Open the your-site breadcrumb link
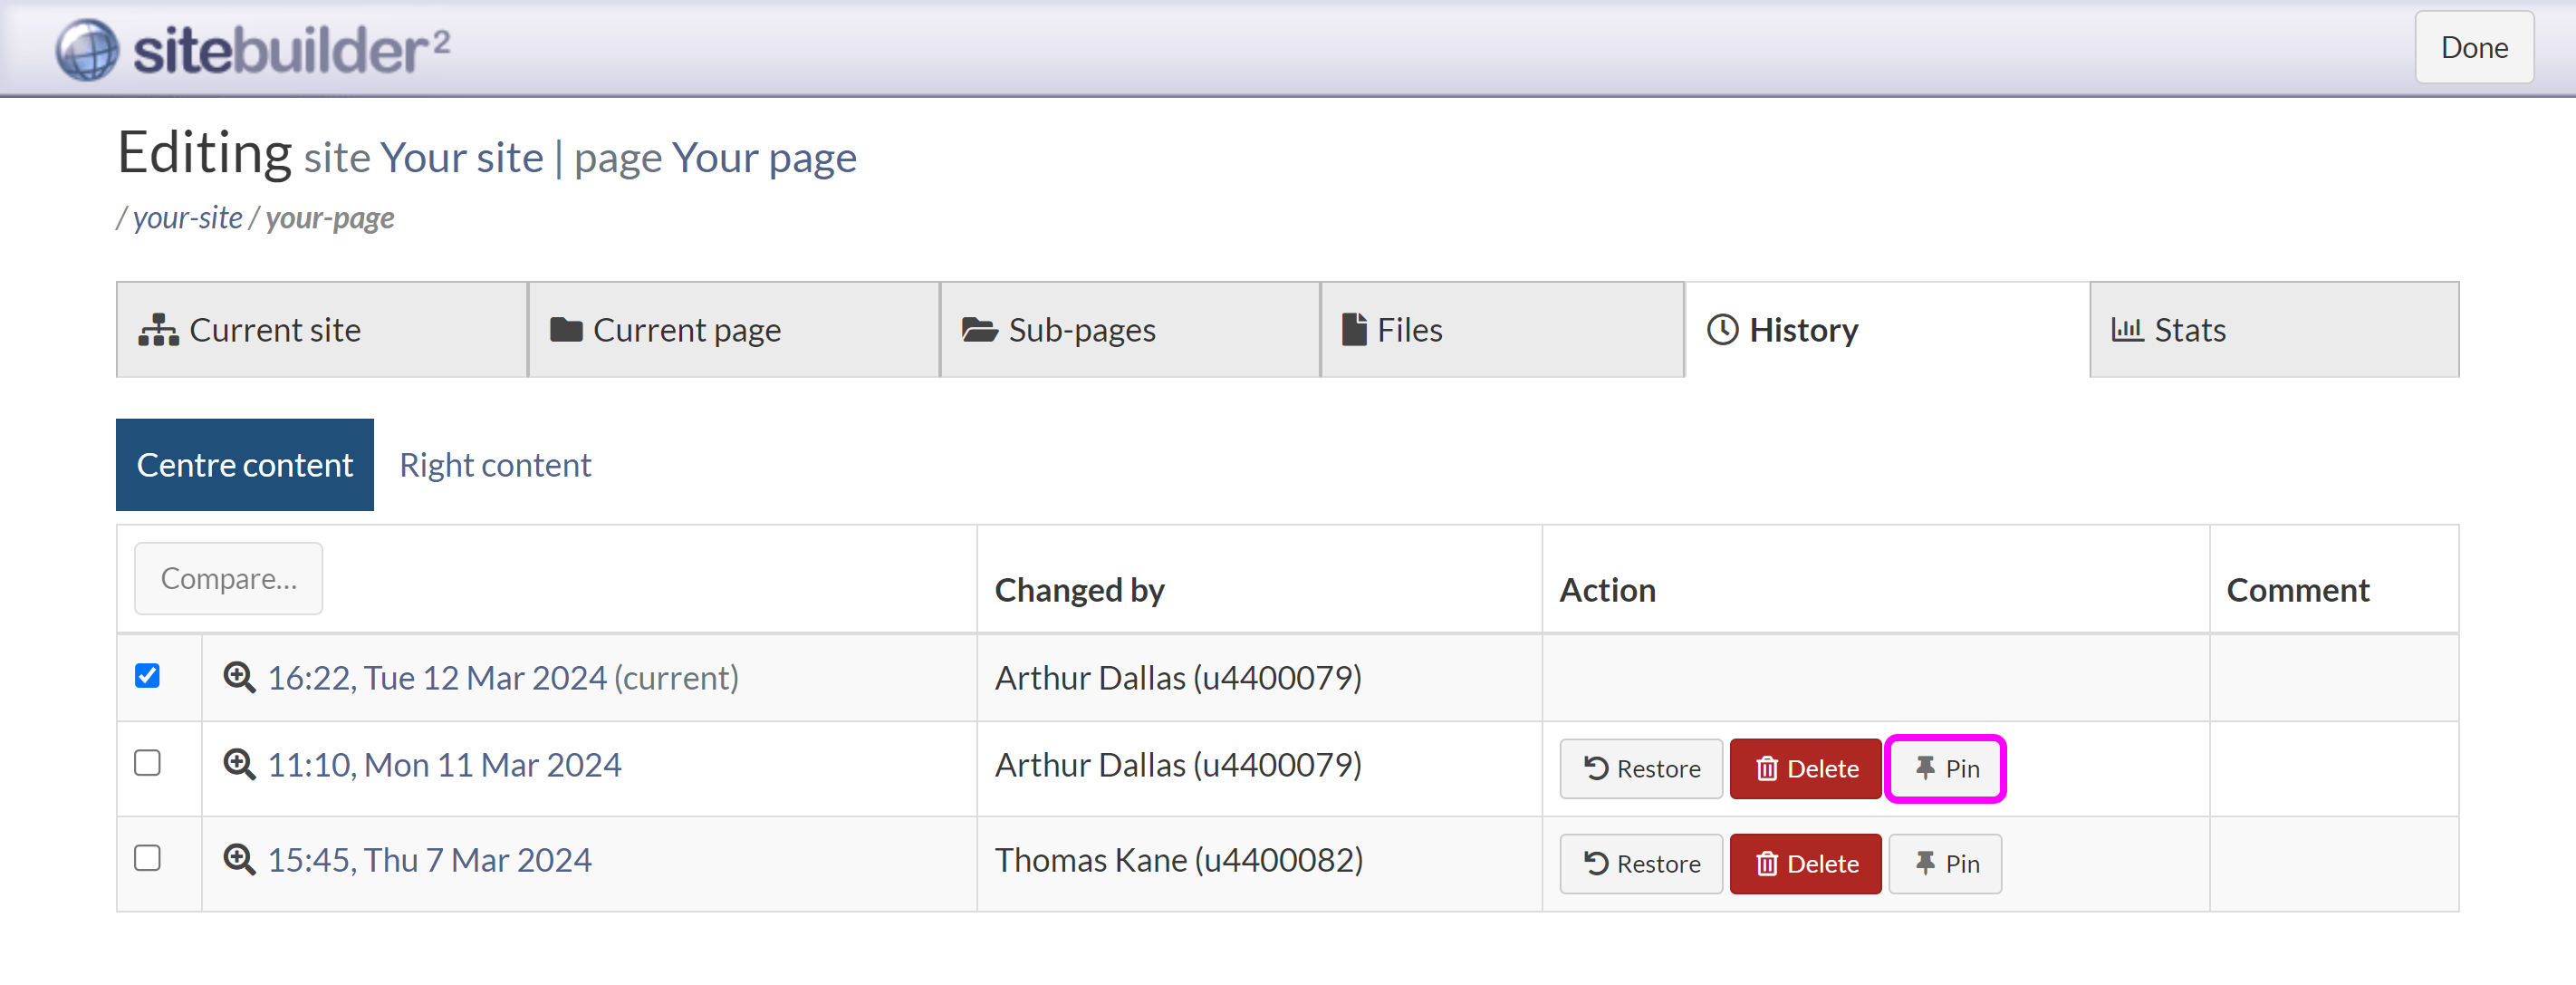 pyautogui.click(x=187, y=218)
